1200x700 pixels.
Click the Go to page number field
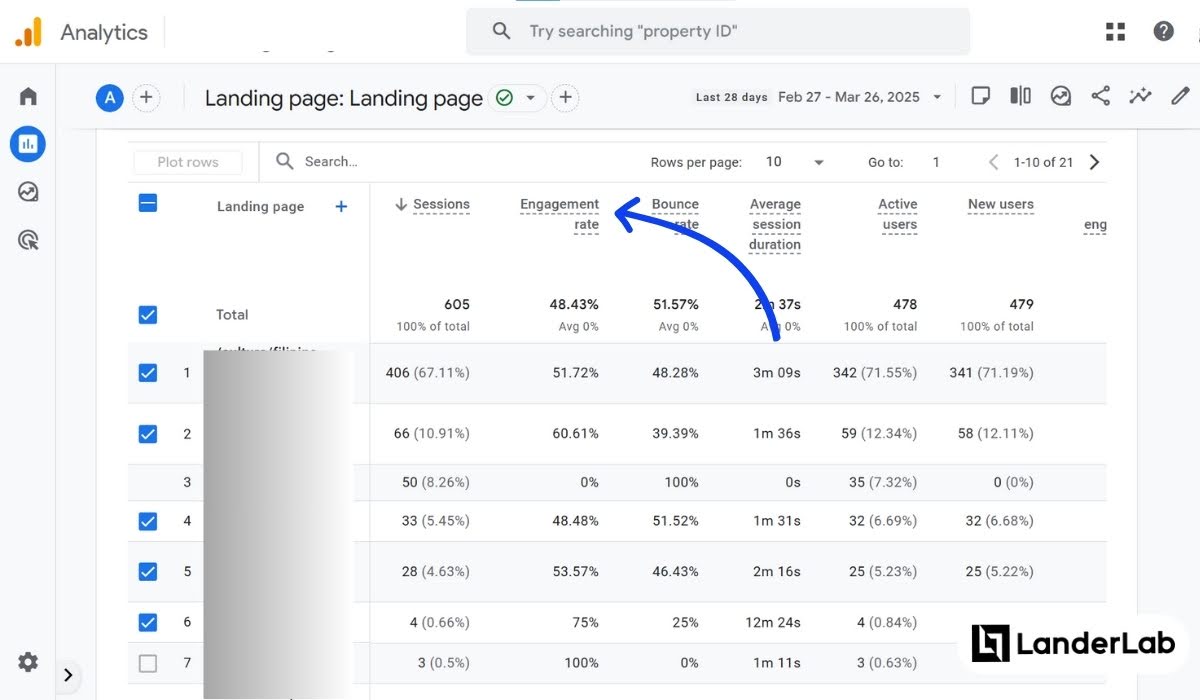point(936,162)
